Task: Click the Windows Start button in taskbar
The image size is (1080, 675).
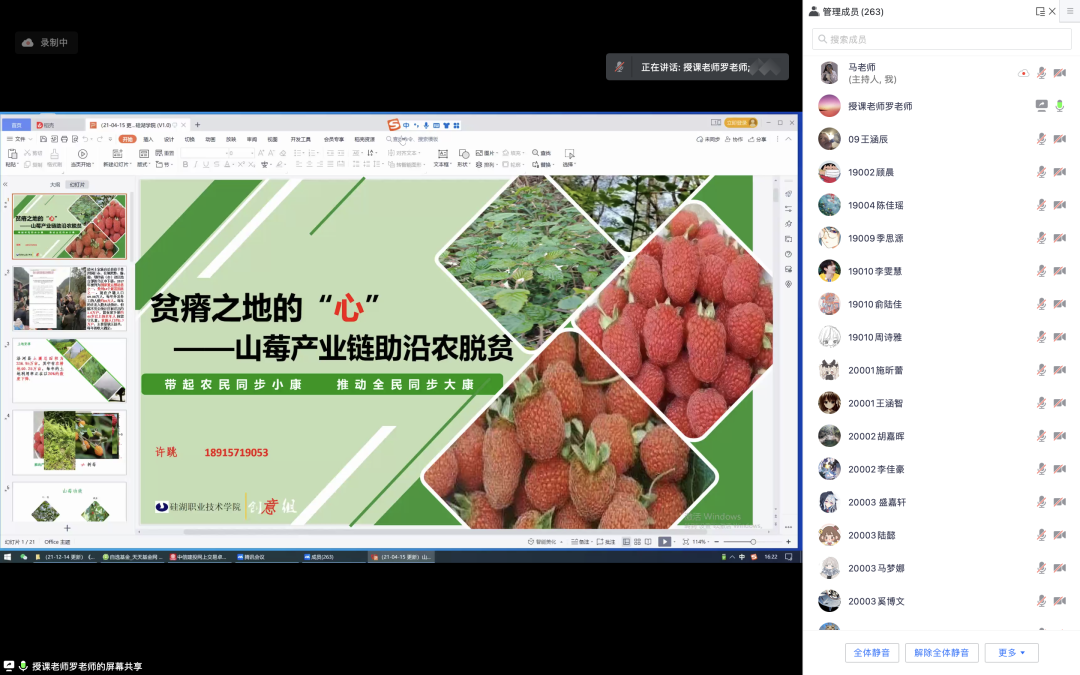Action: coord(9,556)
